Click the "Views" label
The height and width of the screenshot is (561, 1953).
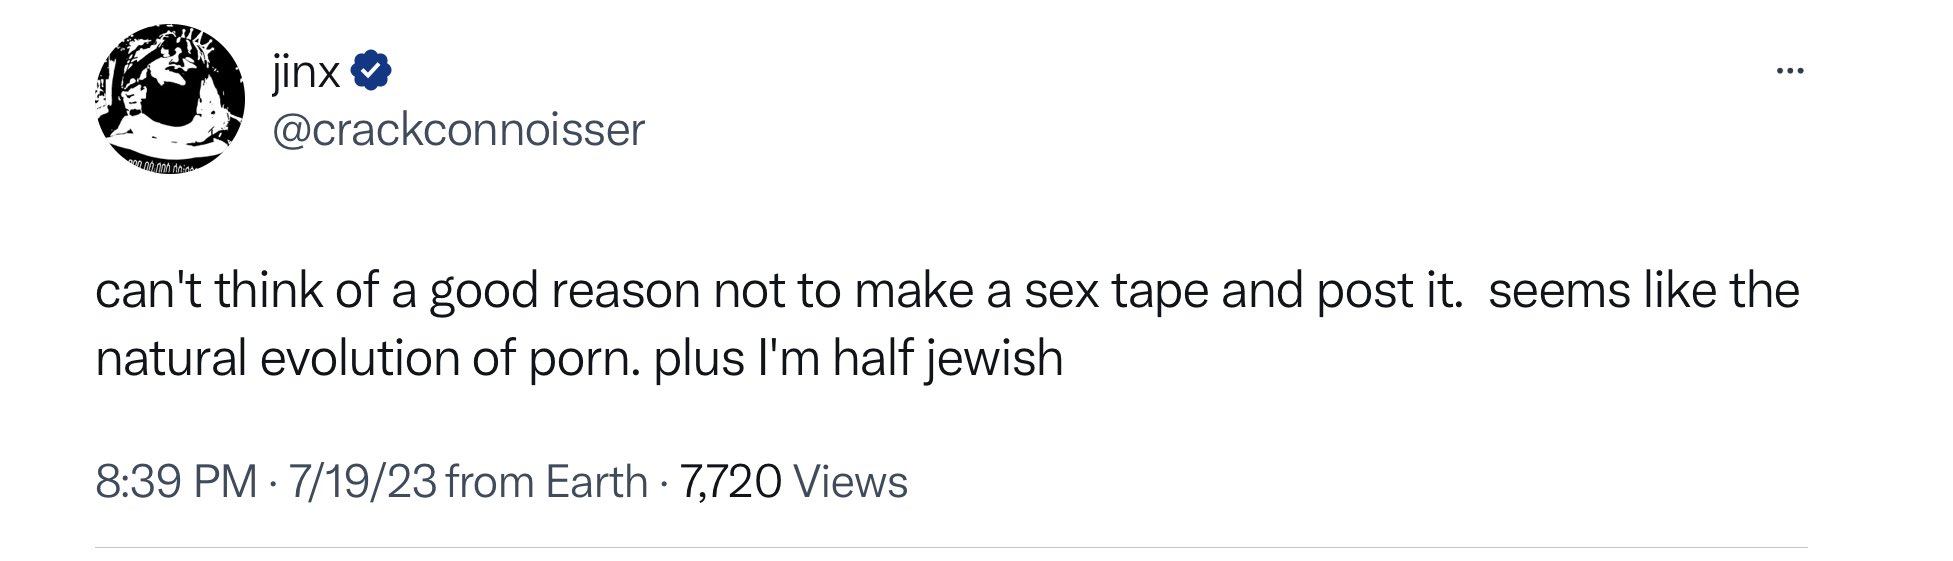point(850,482)
